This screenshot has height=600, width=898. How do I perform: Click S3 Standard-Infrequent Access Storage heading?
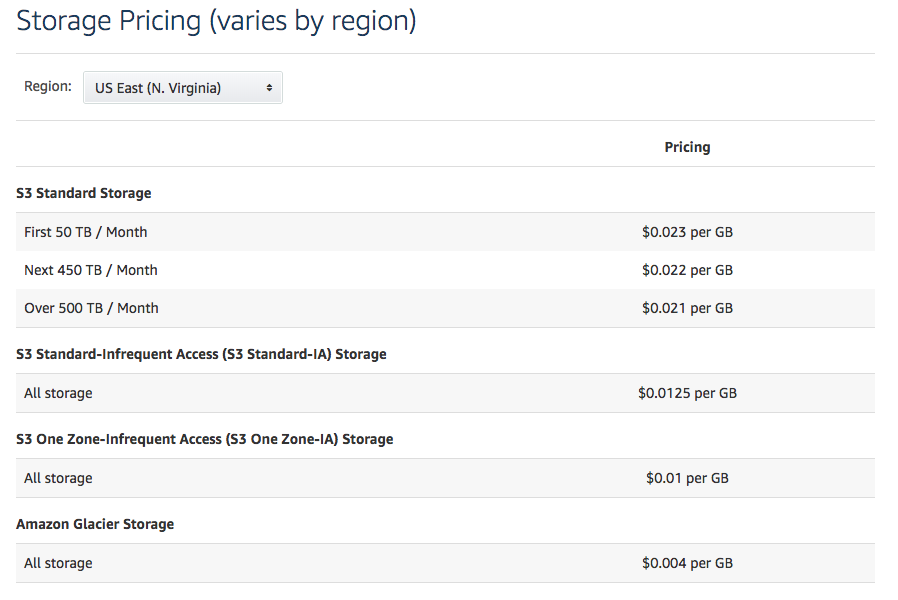pos(201,354)
